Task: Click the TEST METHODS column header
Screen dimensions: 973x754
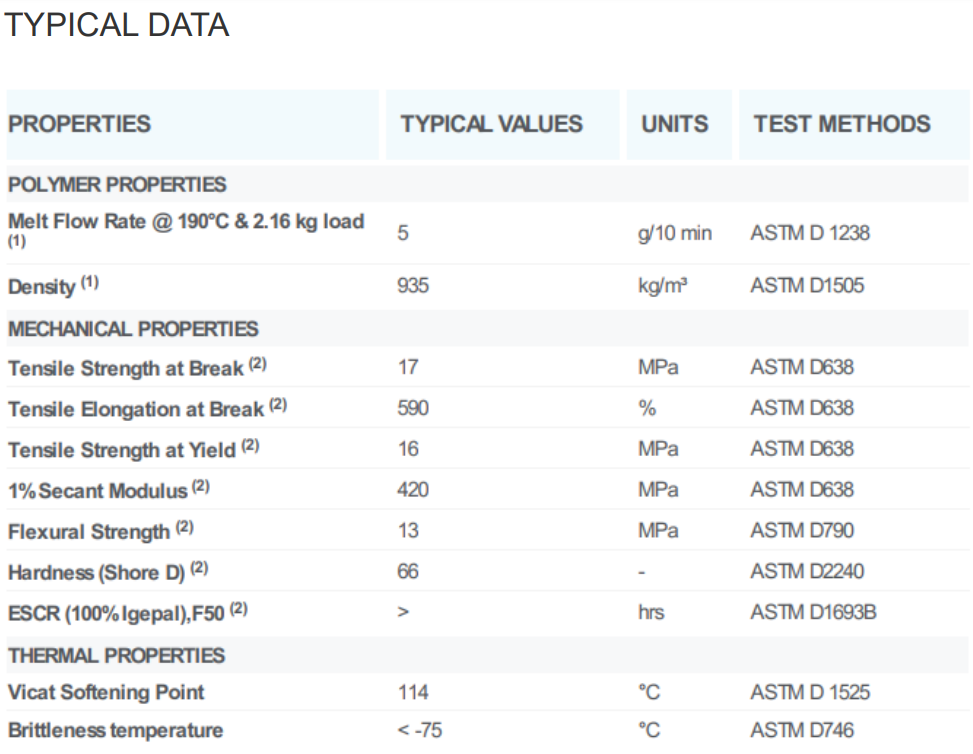Action: [841, 125]
